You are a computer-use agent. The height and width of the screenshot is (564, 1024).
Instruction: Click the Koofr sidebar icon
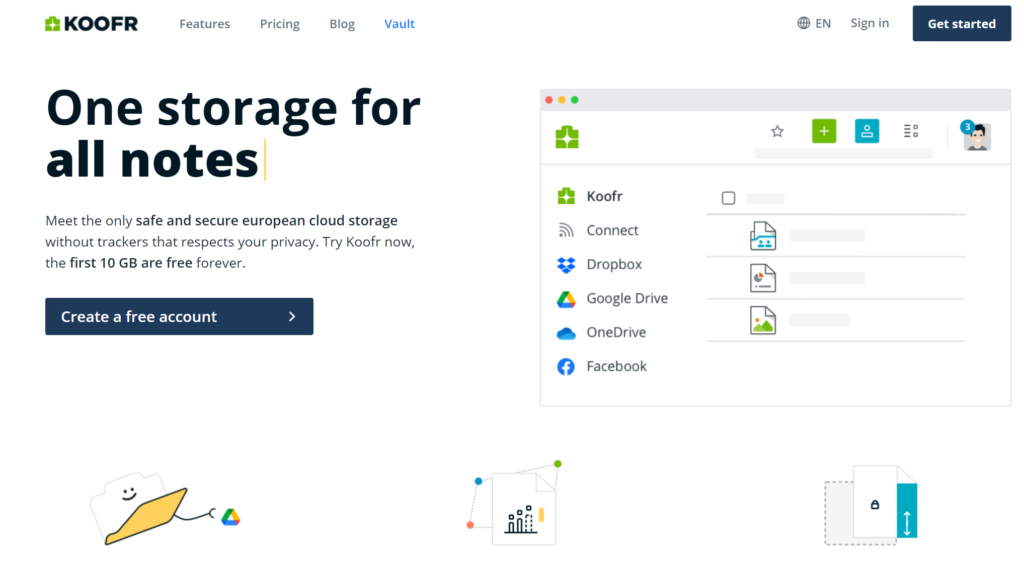[x=566, y=196]
